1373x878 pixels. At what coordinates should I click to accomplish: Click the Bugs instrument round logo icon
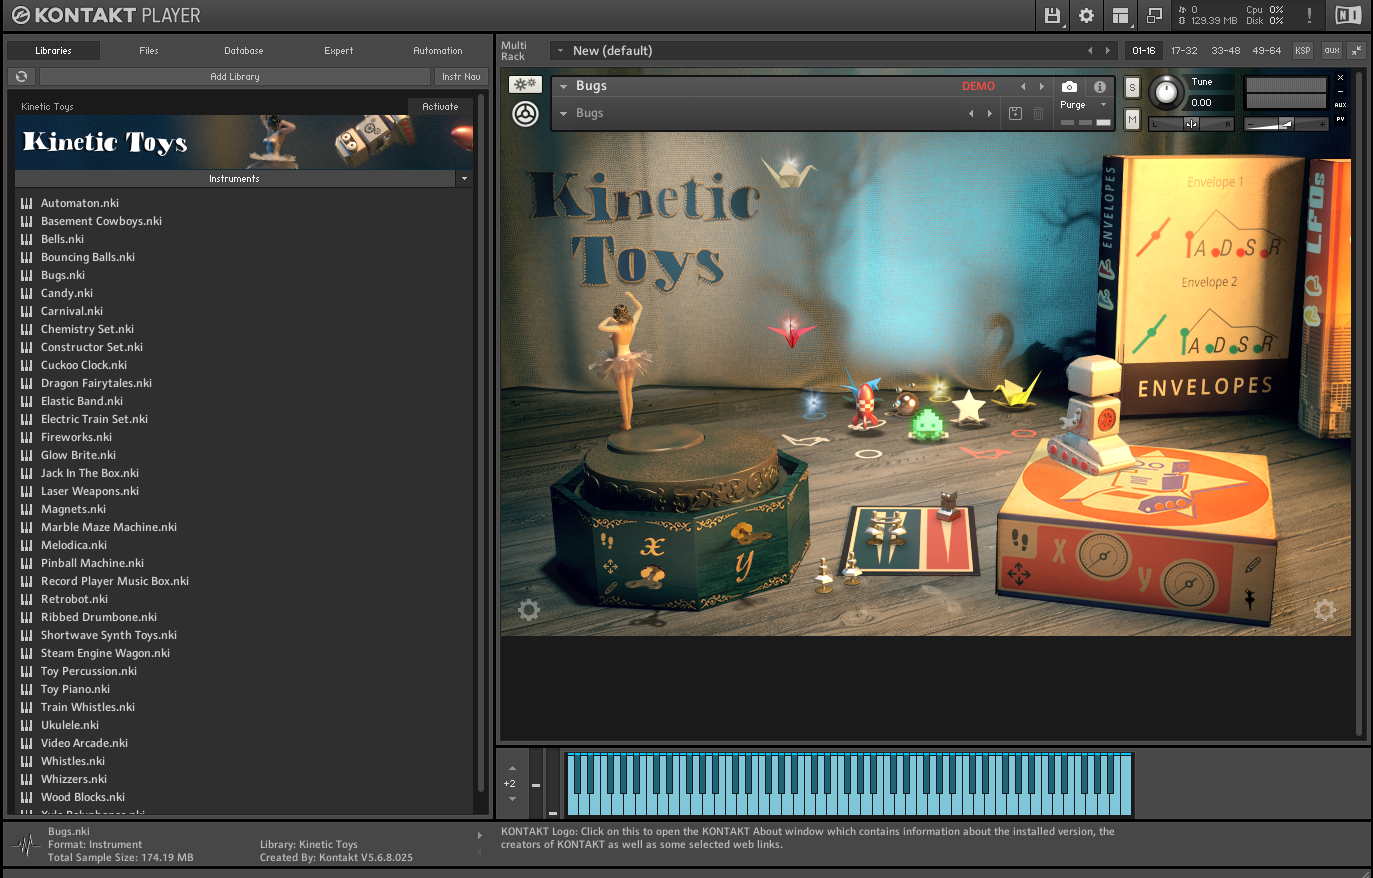[x=525, y=114]
